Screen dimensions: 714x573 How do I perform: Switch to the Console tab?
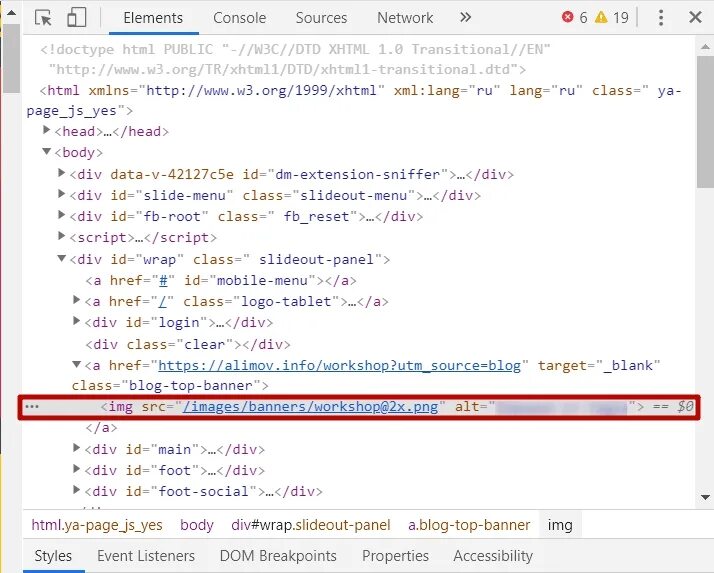coord(240,18)
